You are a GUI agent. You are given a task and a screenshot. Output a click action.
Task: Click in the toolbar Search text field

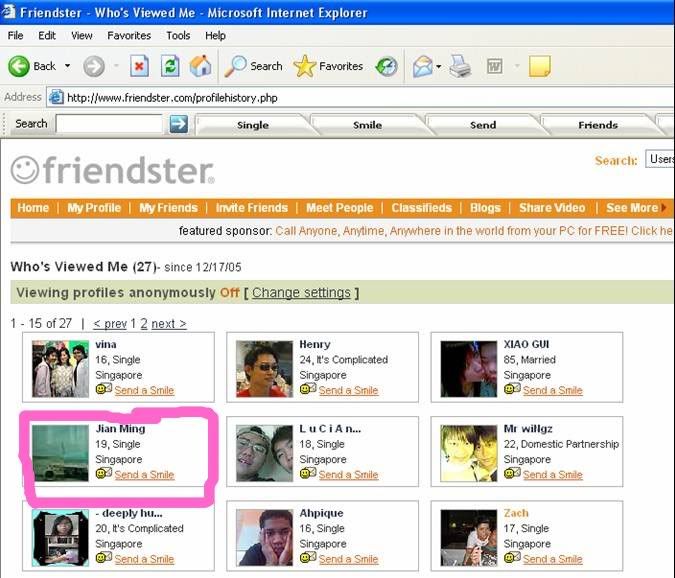click(x=109, y=124)
